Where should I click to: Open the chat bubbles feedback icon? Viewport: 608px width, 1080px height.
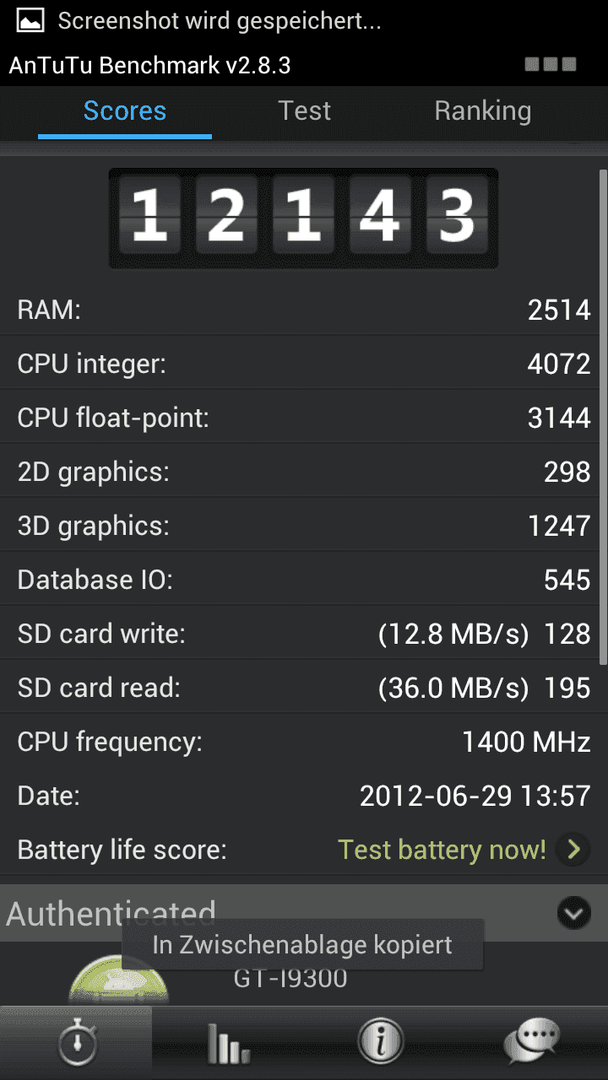[x=532, y=1041]
